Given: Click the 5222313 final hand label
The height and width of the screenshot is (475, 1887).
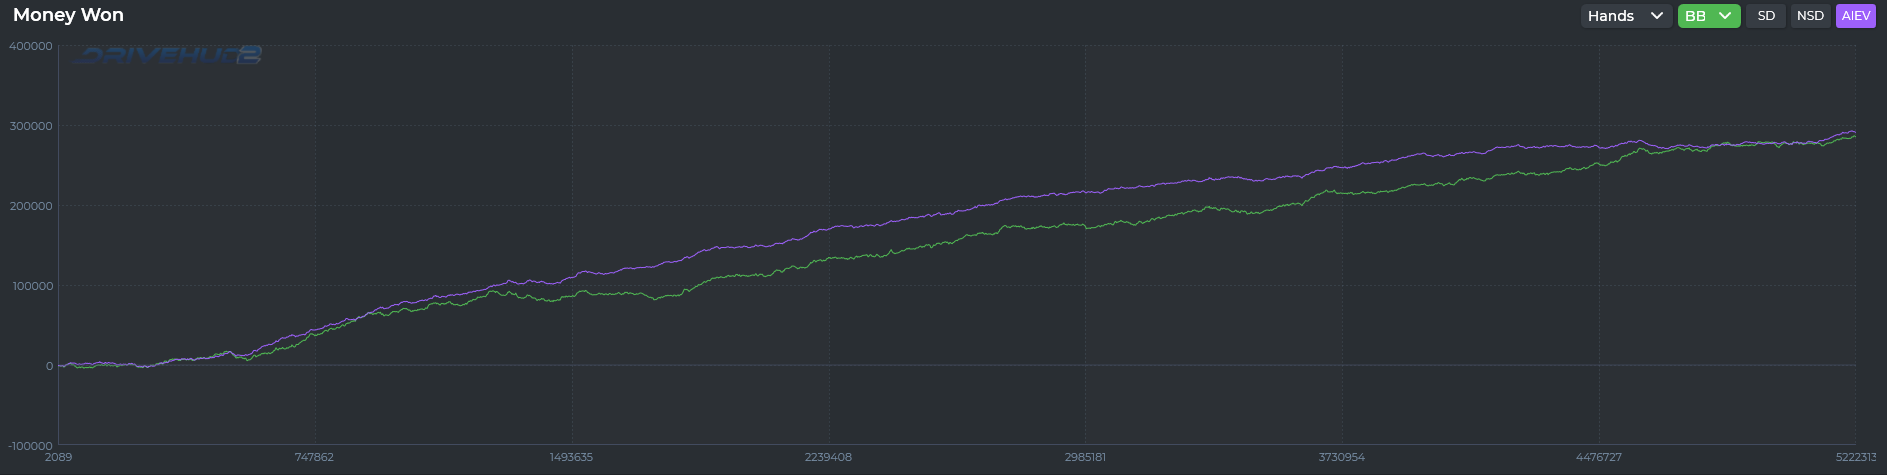Looking at the screenshot, I should (x=1853, y=457).
